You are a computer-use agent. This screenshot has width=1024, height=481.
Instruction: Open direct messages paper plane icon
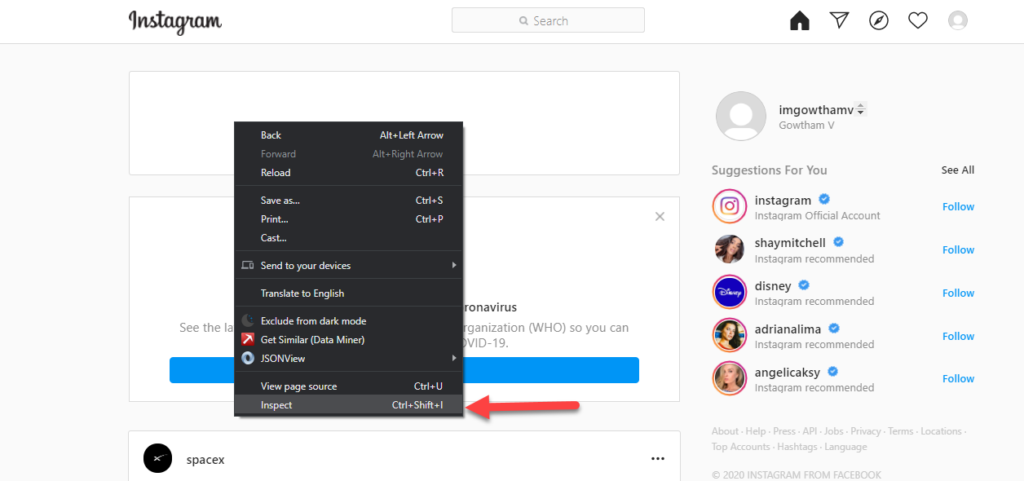[x=839, y=21]
